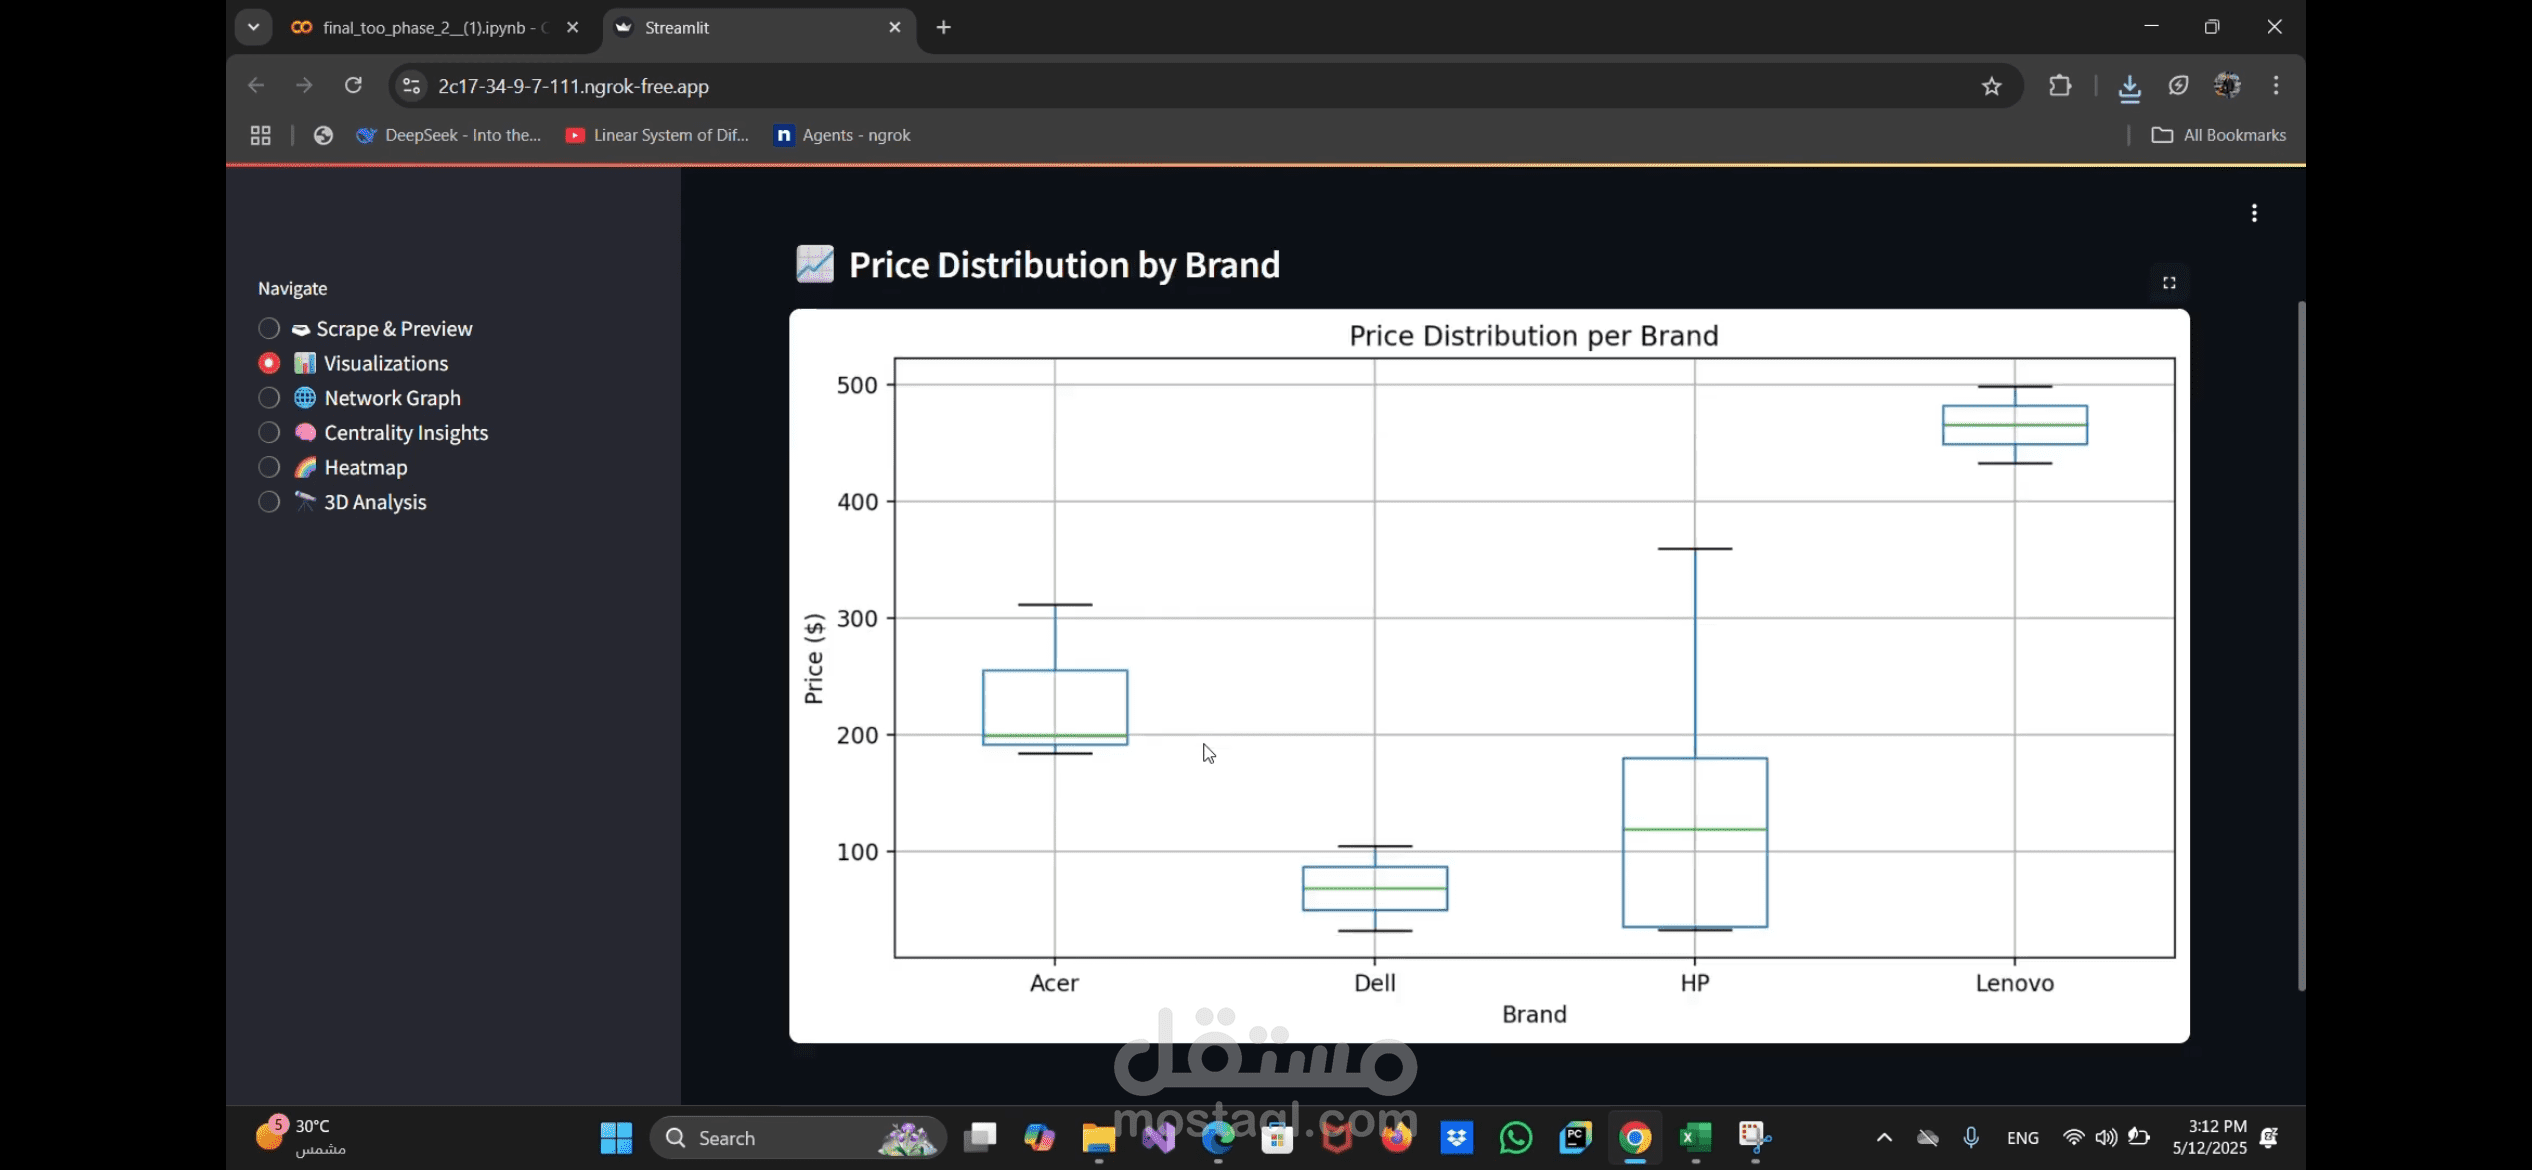Bookmark this page with star icon
2532x1170 pixels.
[1991, 86]
